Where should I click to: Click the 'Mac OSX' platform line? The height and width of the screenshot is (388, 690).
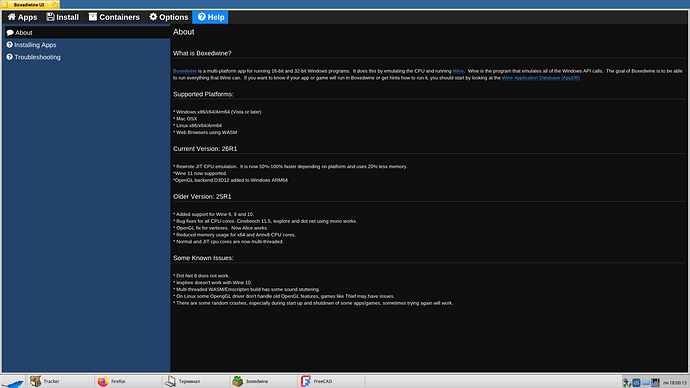click(185, 119)
